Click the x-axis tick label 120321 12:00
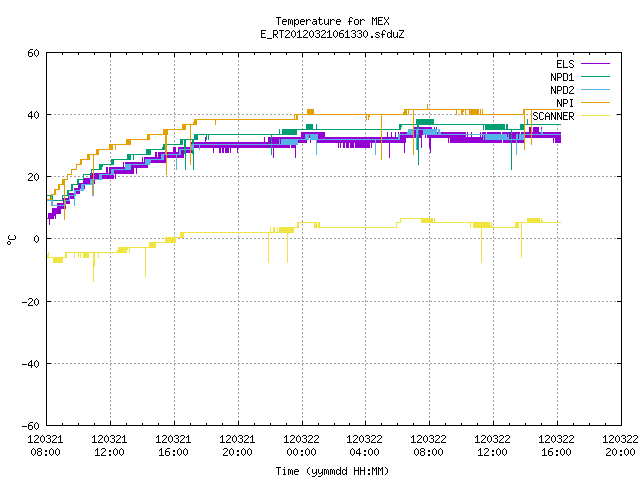Image resolution: width=640 pixels, height=480 pixels. pos(109,446)
